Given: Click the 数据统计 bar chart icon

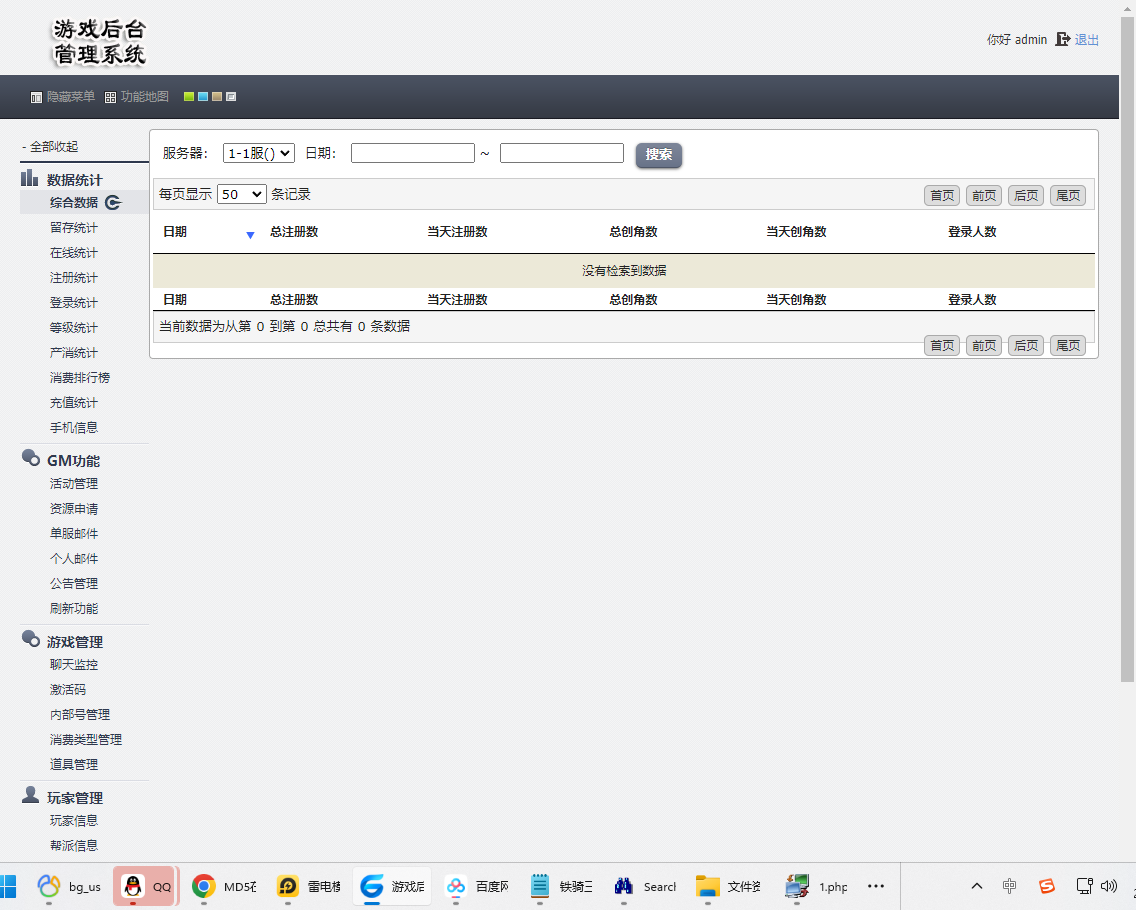Looking at the screenshot, I should 30,179.
